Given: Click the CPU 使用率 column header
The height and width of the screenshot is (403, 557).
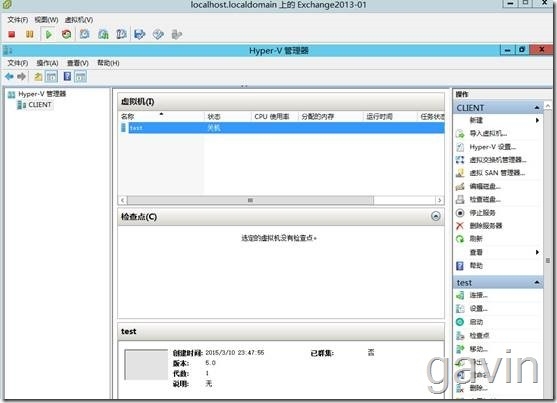Looking at the screenshot, I should (x=275, y=116).
